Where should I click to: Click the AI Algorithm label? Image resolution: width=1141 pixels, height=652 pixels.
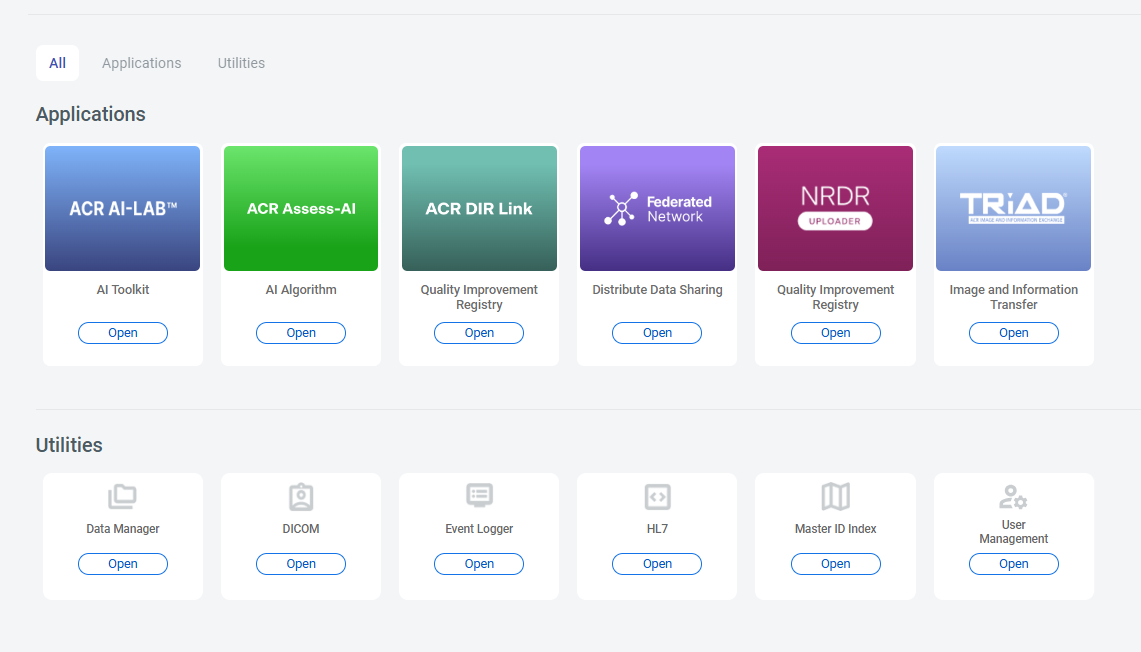click(x=301, y=290)
